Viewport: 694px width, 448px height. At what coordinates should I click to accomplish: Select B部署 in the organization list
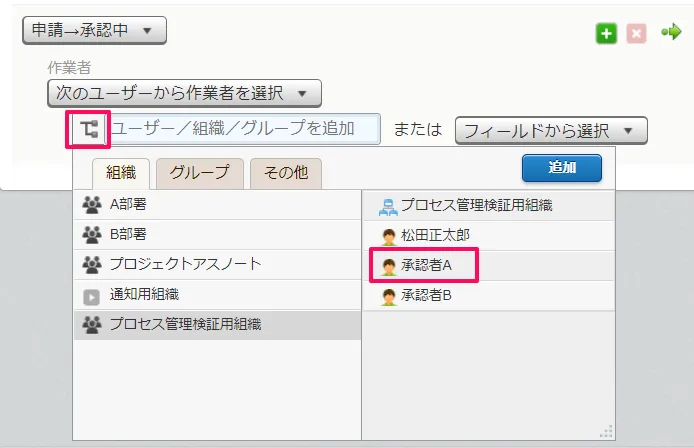[217, 235]
